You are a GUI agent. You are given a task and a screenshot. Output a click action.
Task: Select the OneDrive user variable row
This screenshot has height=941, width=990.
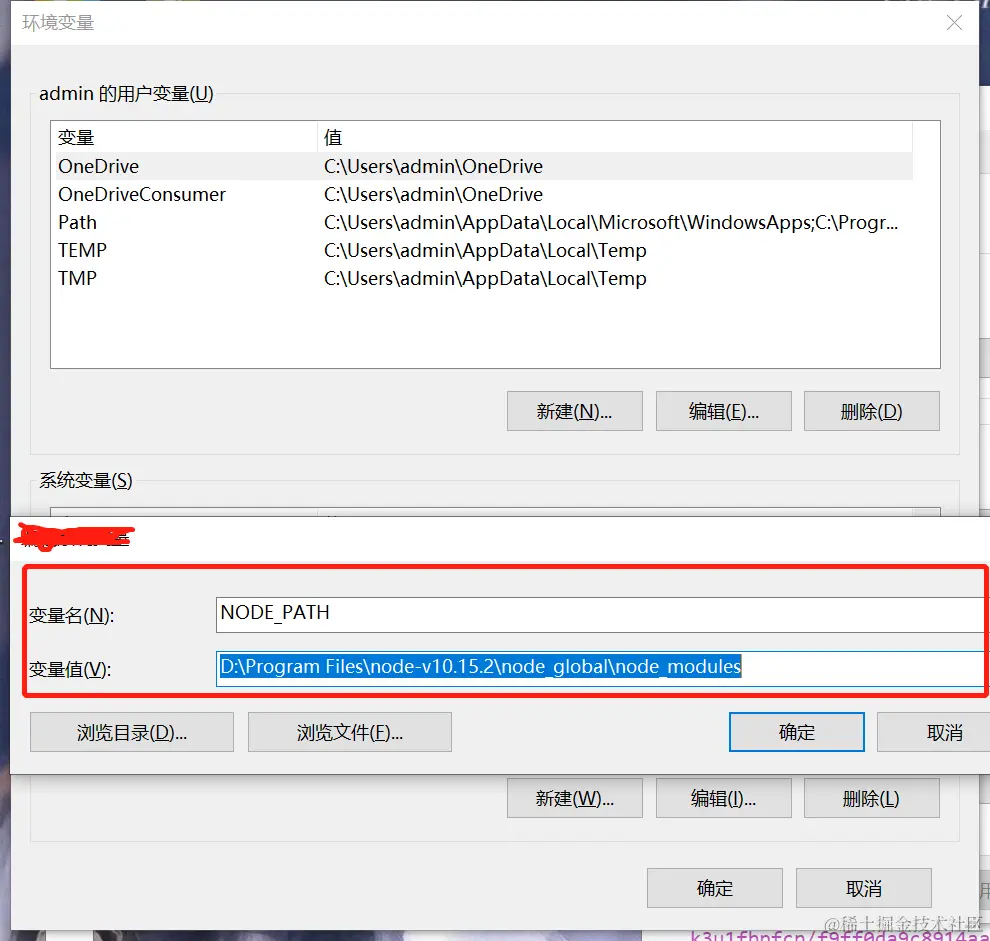coord(484,166)
